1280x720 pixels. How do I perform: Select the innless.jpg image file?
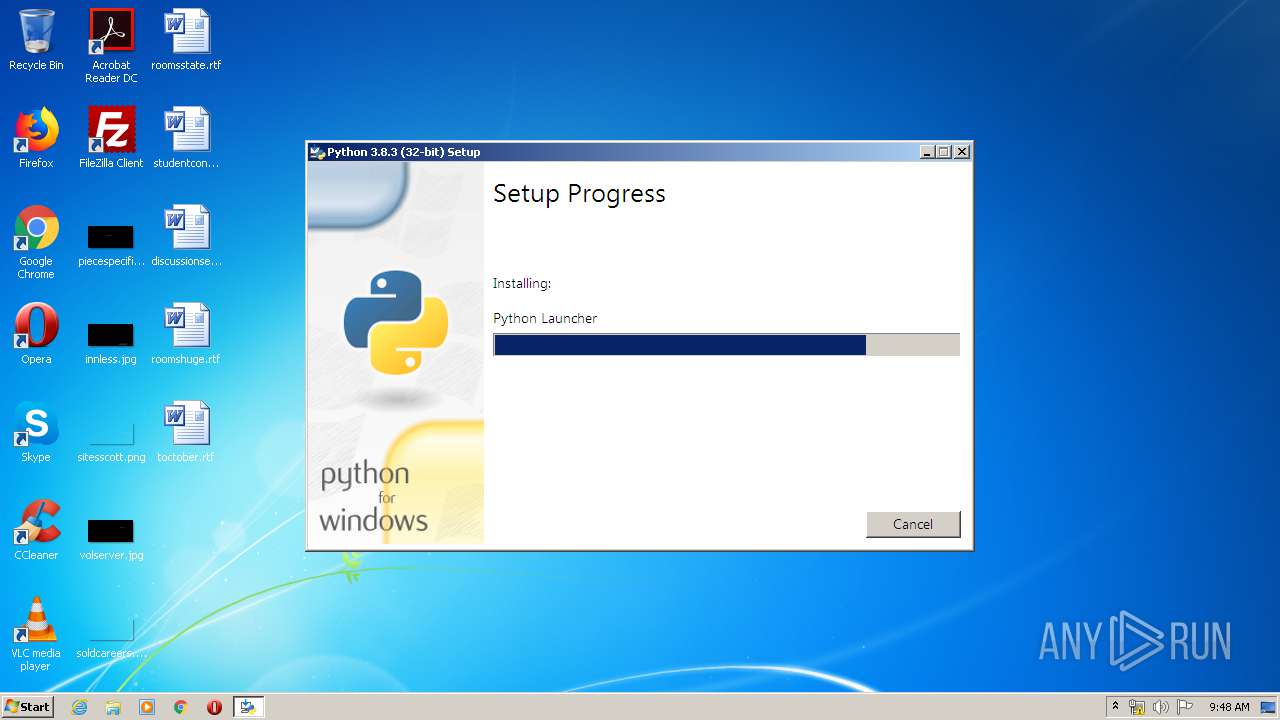tap(111, 340)
